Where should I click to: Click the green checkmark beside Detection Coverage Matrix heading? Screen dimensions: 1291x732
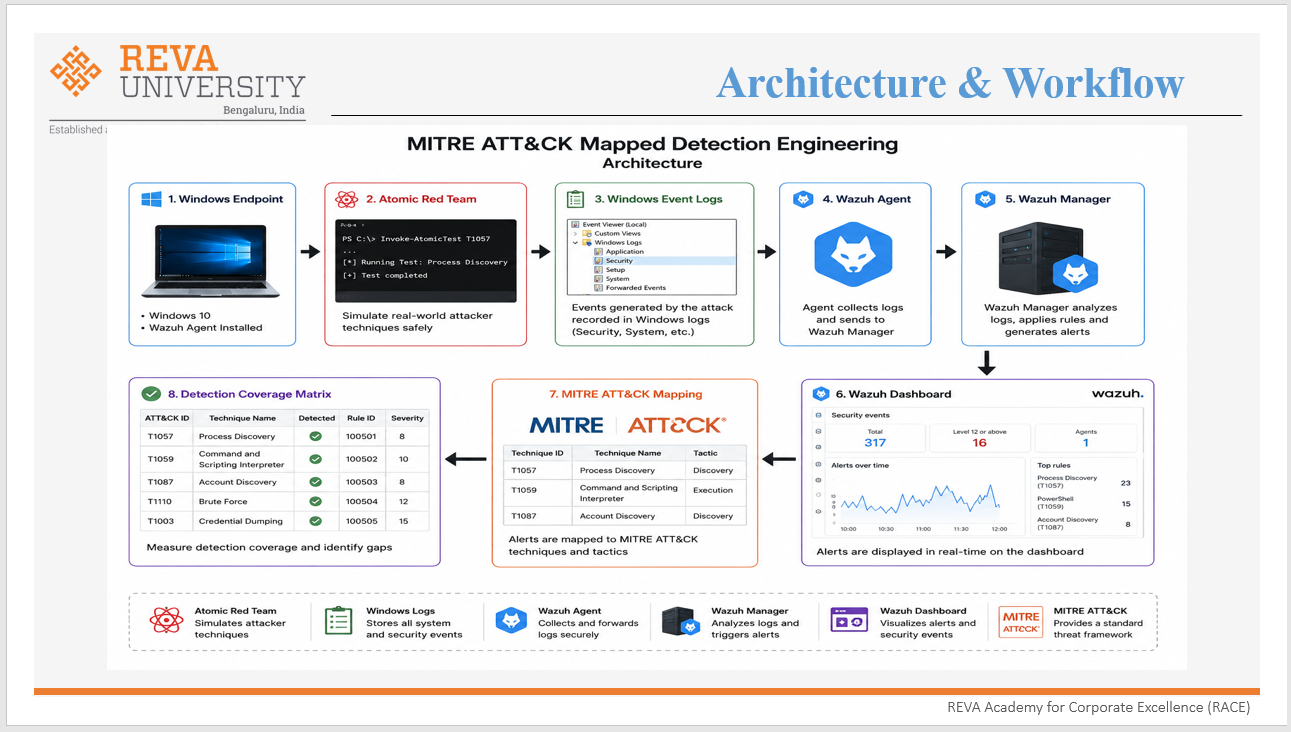point(152,394)
